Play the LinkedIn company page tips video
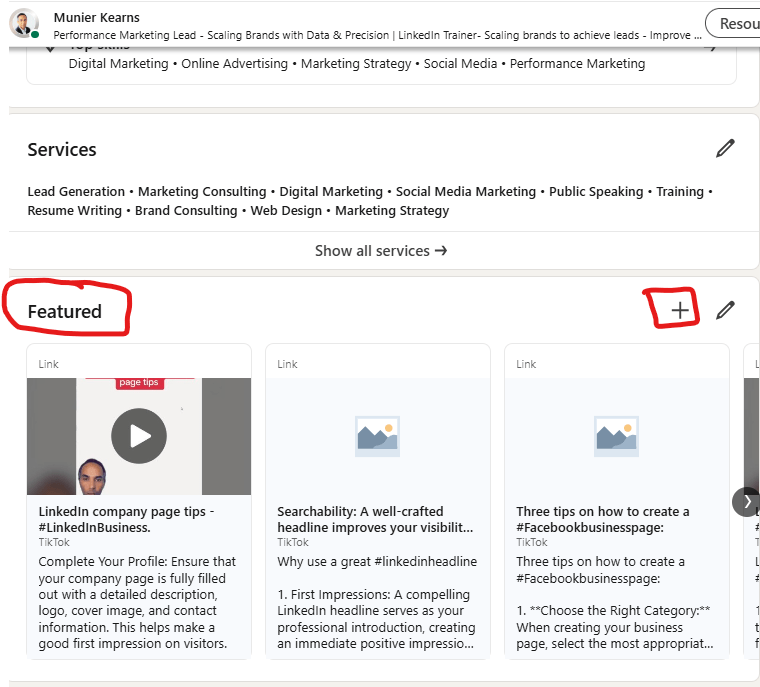Screen dimensions: 760x687 139,436
